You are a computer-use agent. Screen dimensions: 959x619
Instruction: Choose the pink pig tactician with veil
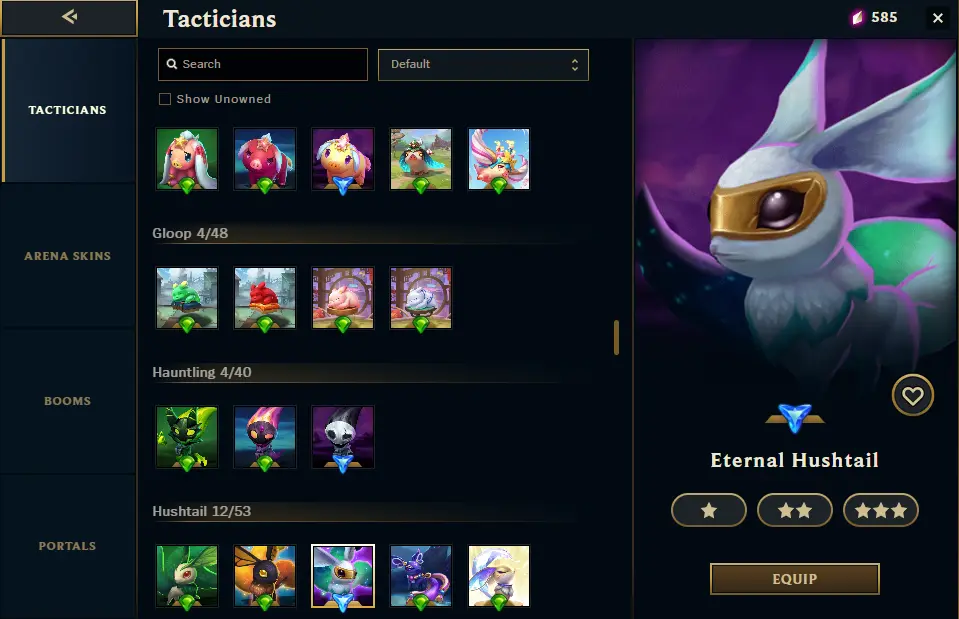[x=187, y=158]
